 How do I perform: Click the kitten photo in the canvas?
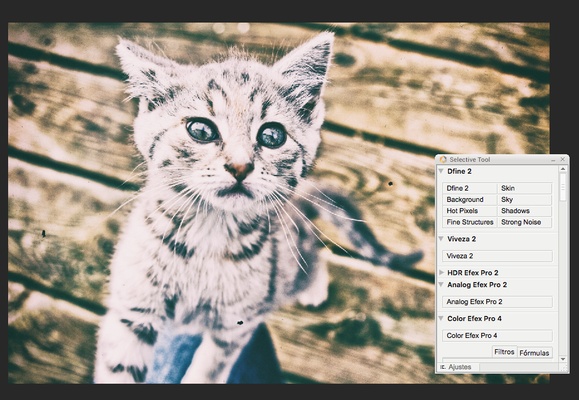click(279, 203)
